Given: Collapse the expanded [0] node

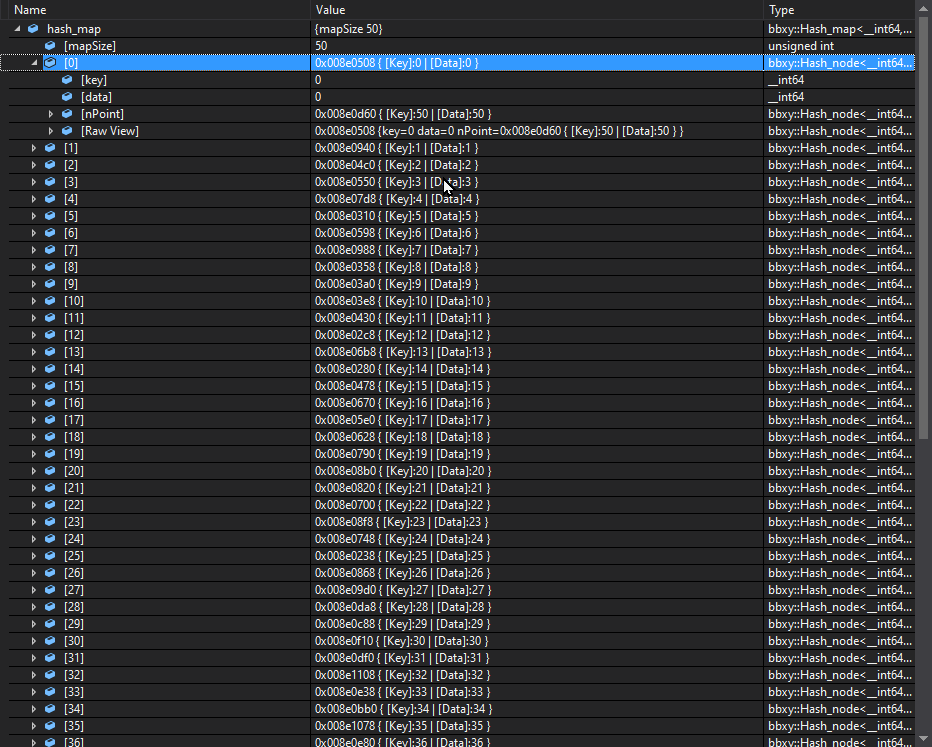Looking at the screenshot, I should coord(34,62).
